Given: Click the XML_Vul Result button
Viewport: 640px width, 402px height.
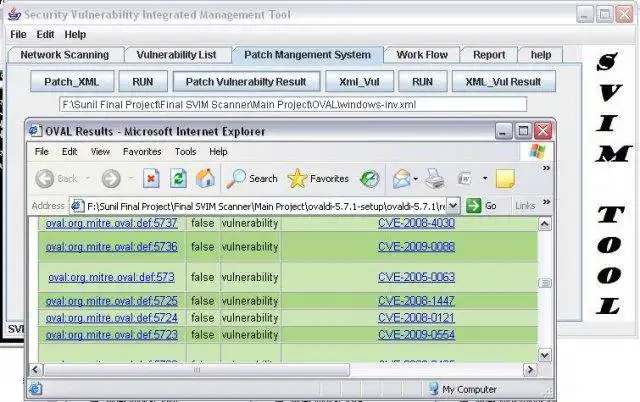Looking at the screenshot, I should (x=503, y=82).
